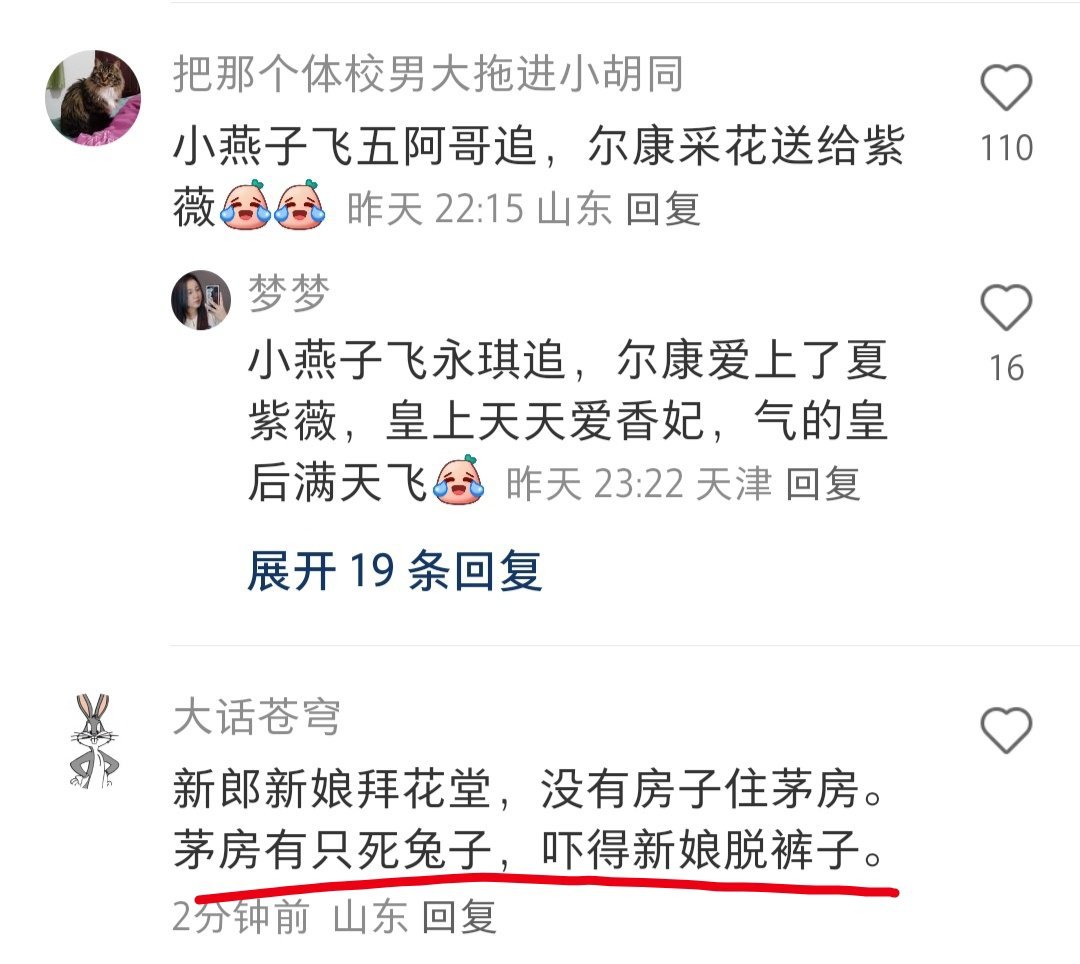Like 大话苍穹's comment
Screen dimensions: 1080x964
1006,730
